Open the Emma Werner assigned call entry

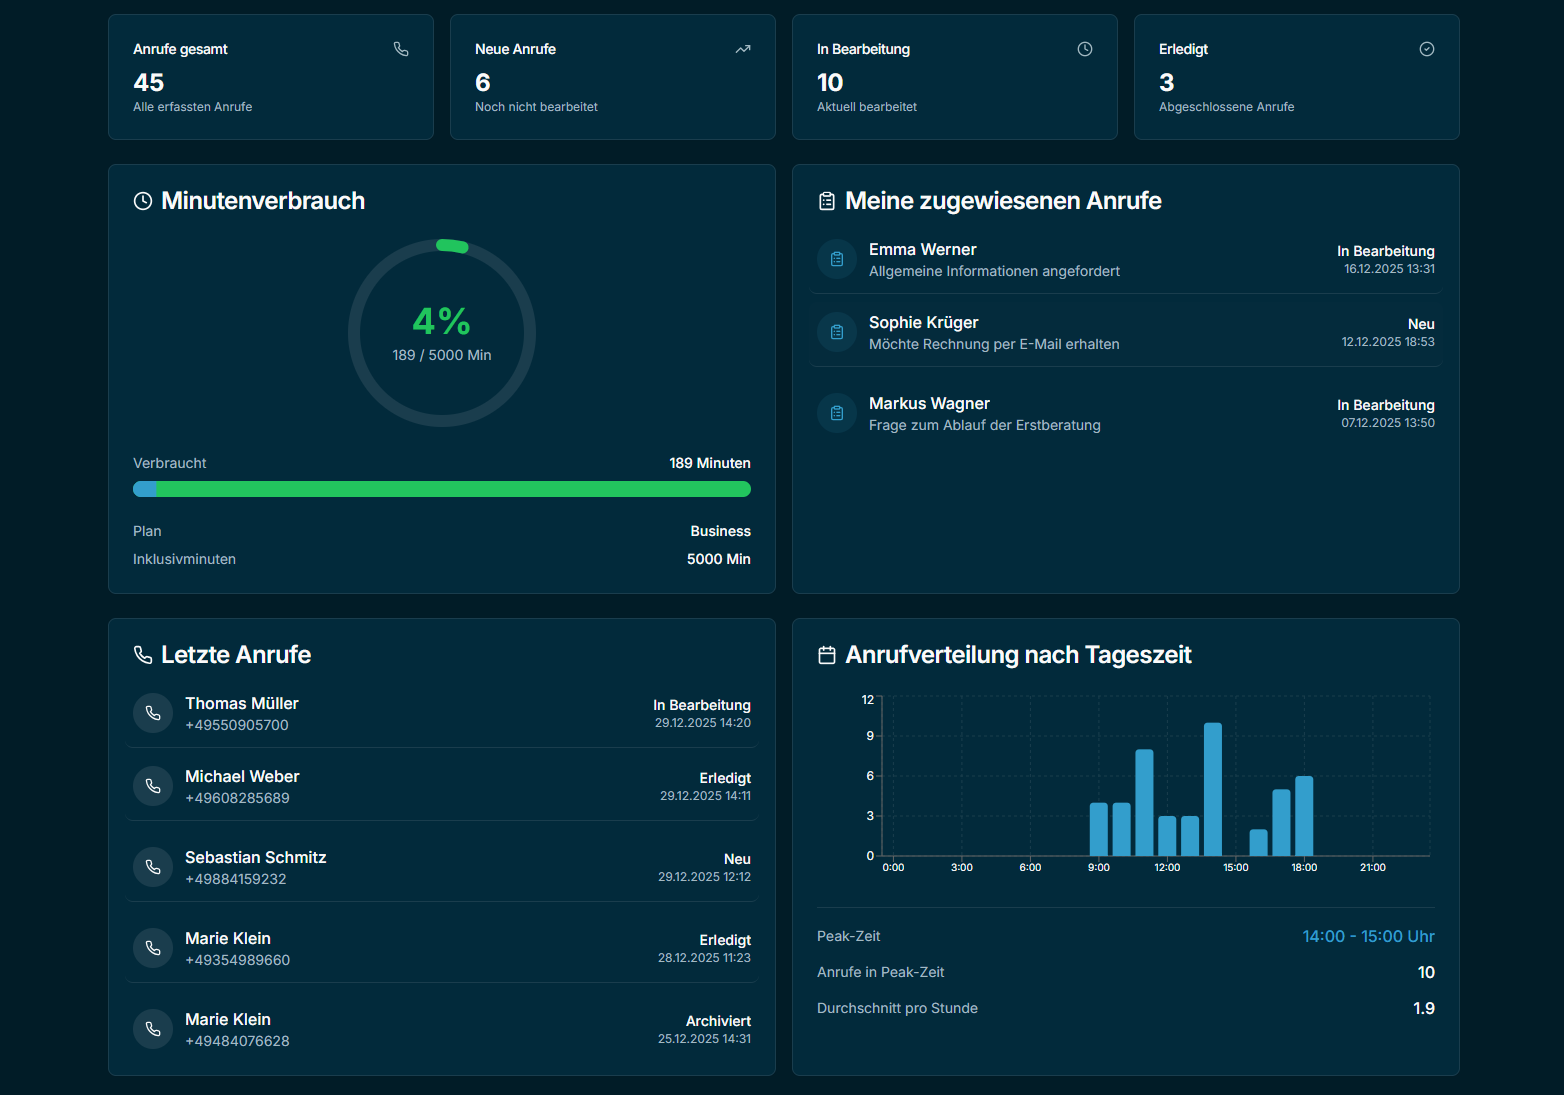coord(1125,259)
